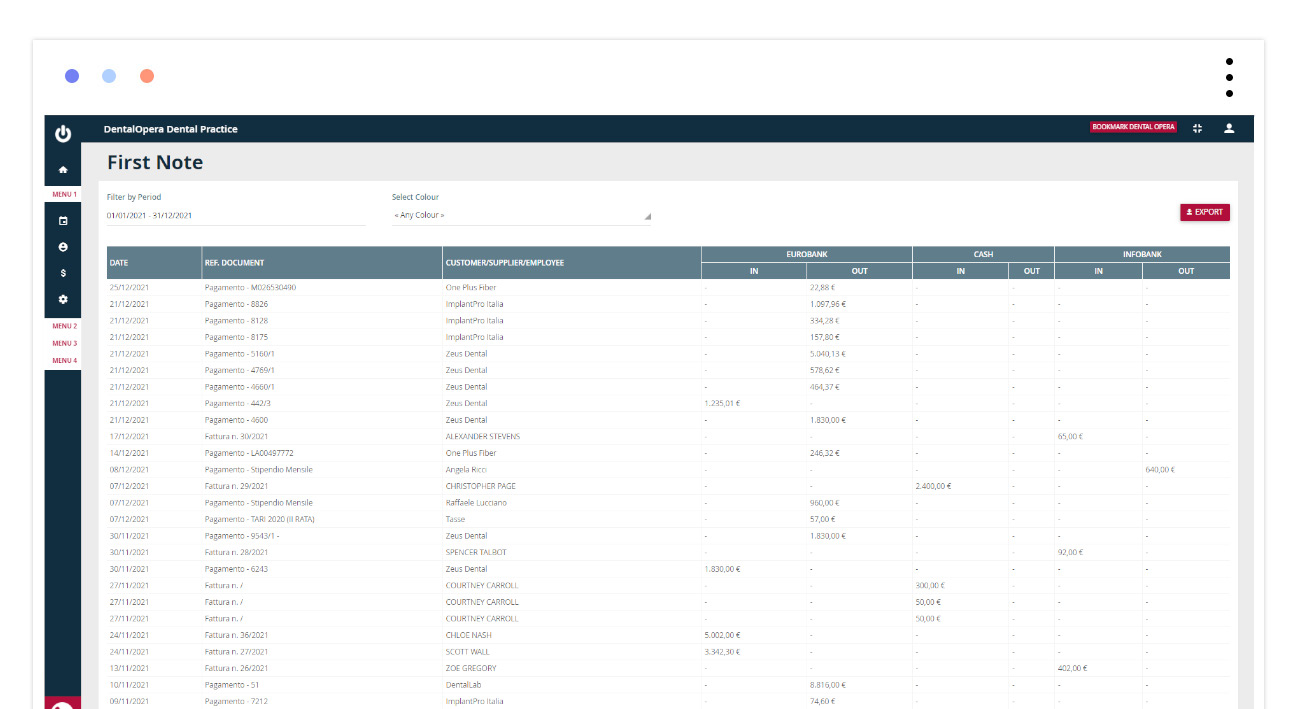This screenshot has width=1300, height=709.
Task: Click CHRISTOPHER PAGE customer cell
Action: pos(482,486)
